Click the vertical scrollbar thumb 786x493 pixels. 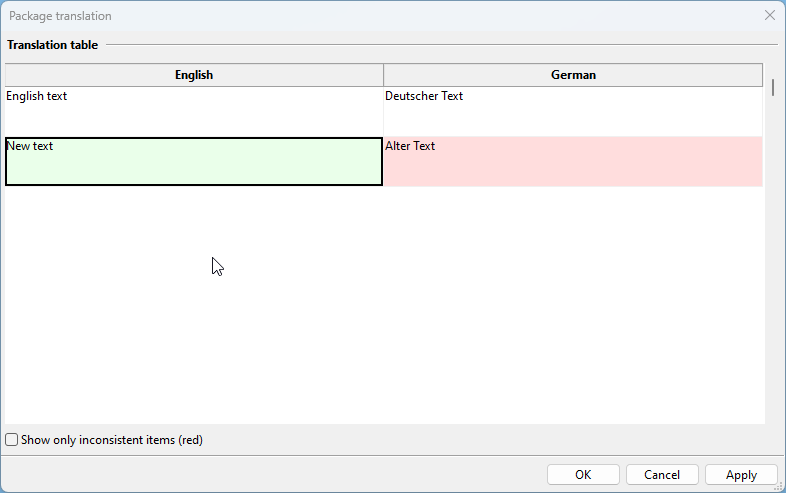773,87
